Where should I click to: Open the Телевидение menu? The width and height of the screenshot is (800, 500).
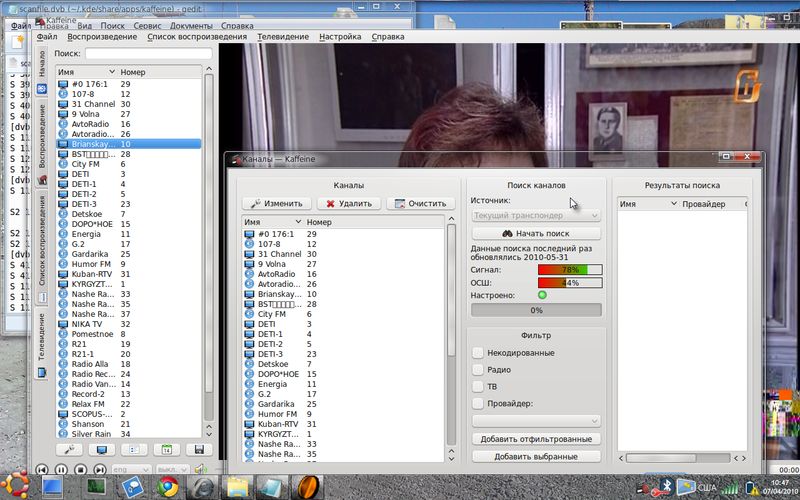pos(283,36)
